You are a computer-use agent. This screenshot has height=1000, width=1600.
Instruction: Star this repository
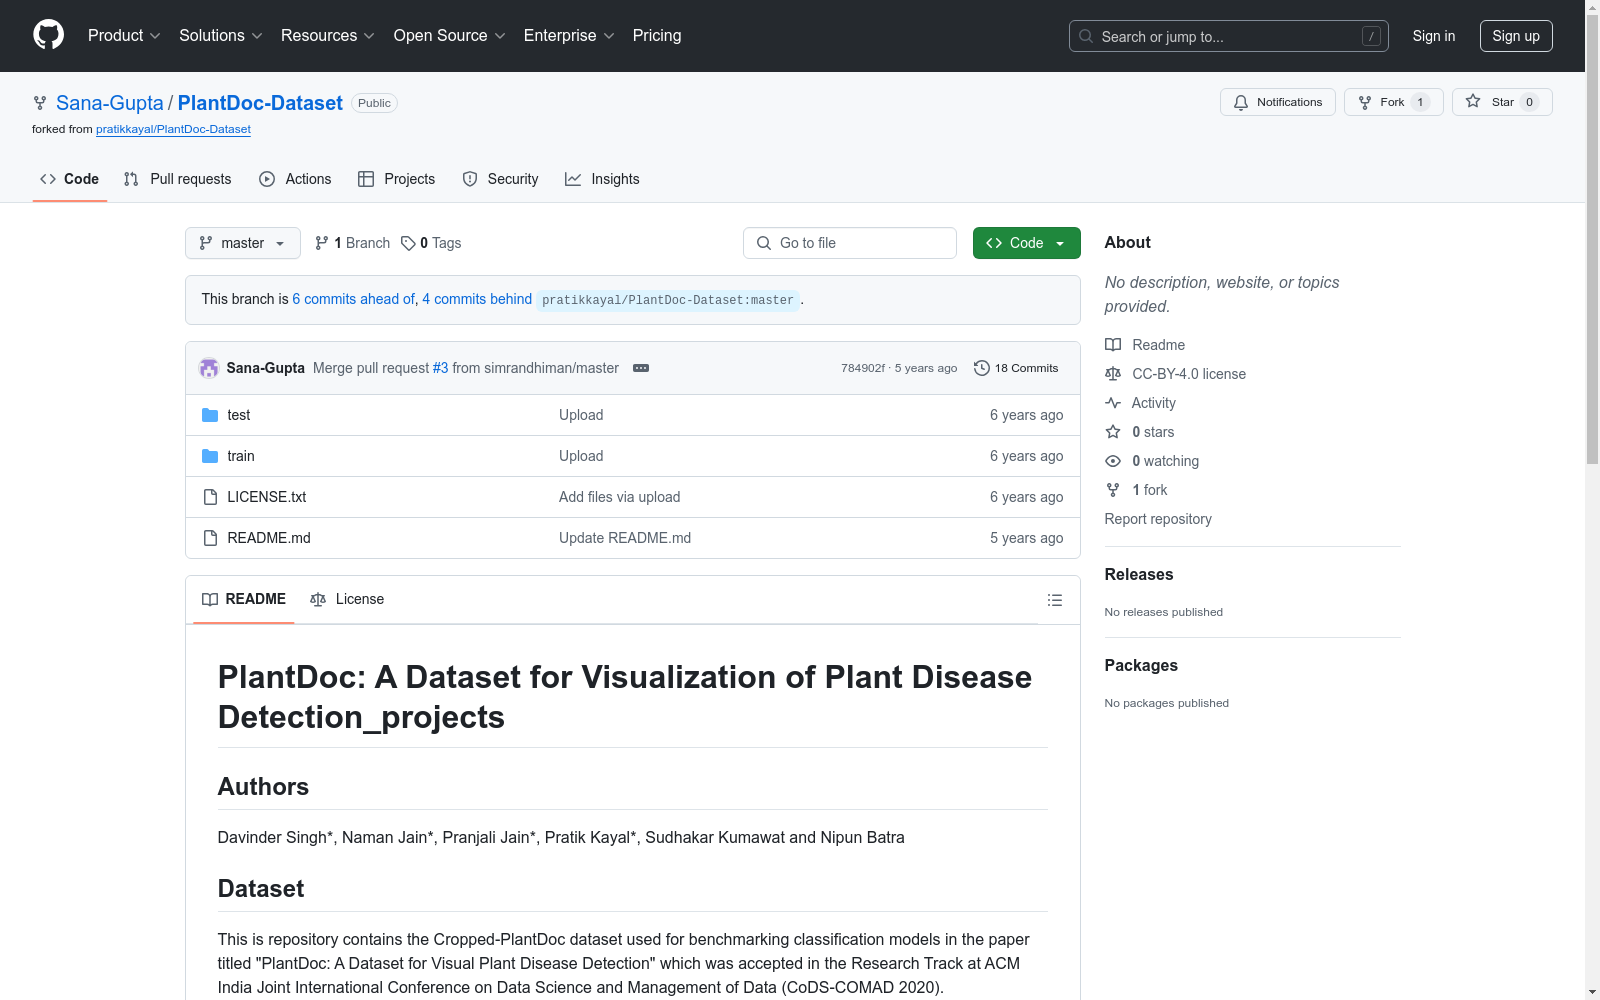1490,102
